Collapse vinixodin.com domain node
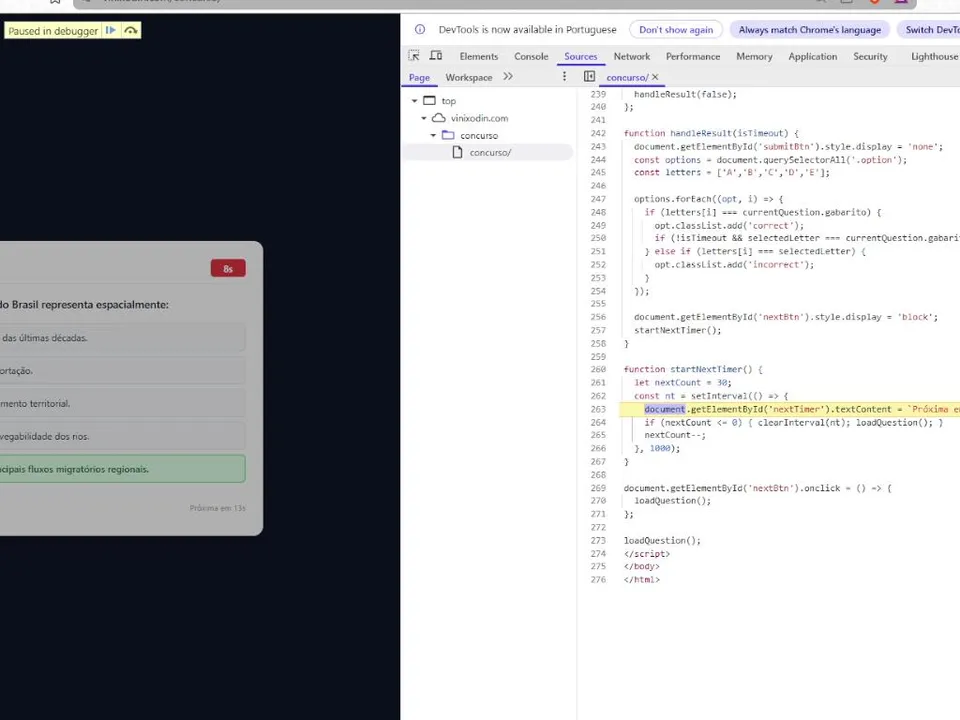 (x=424, y=118)
